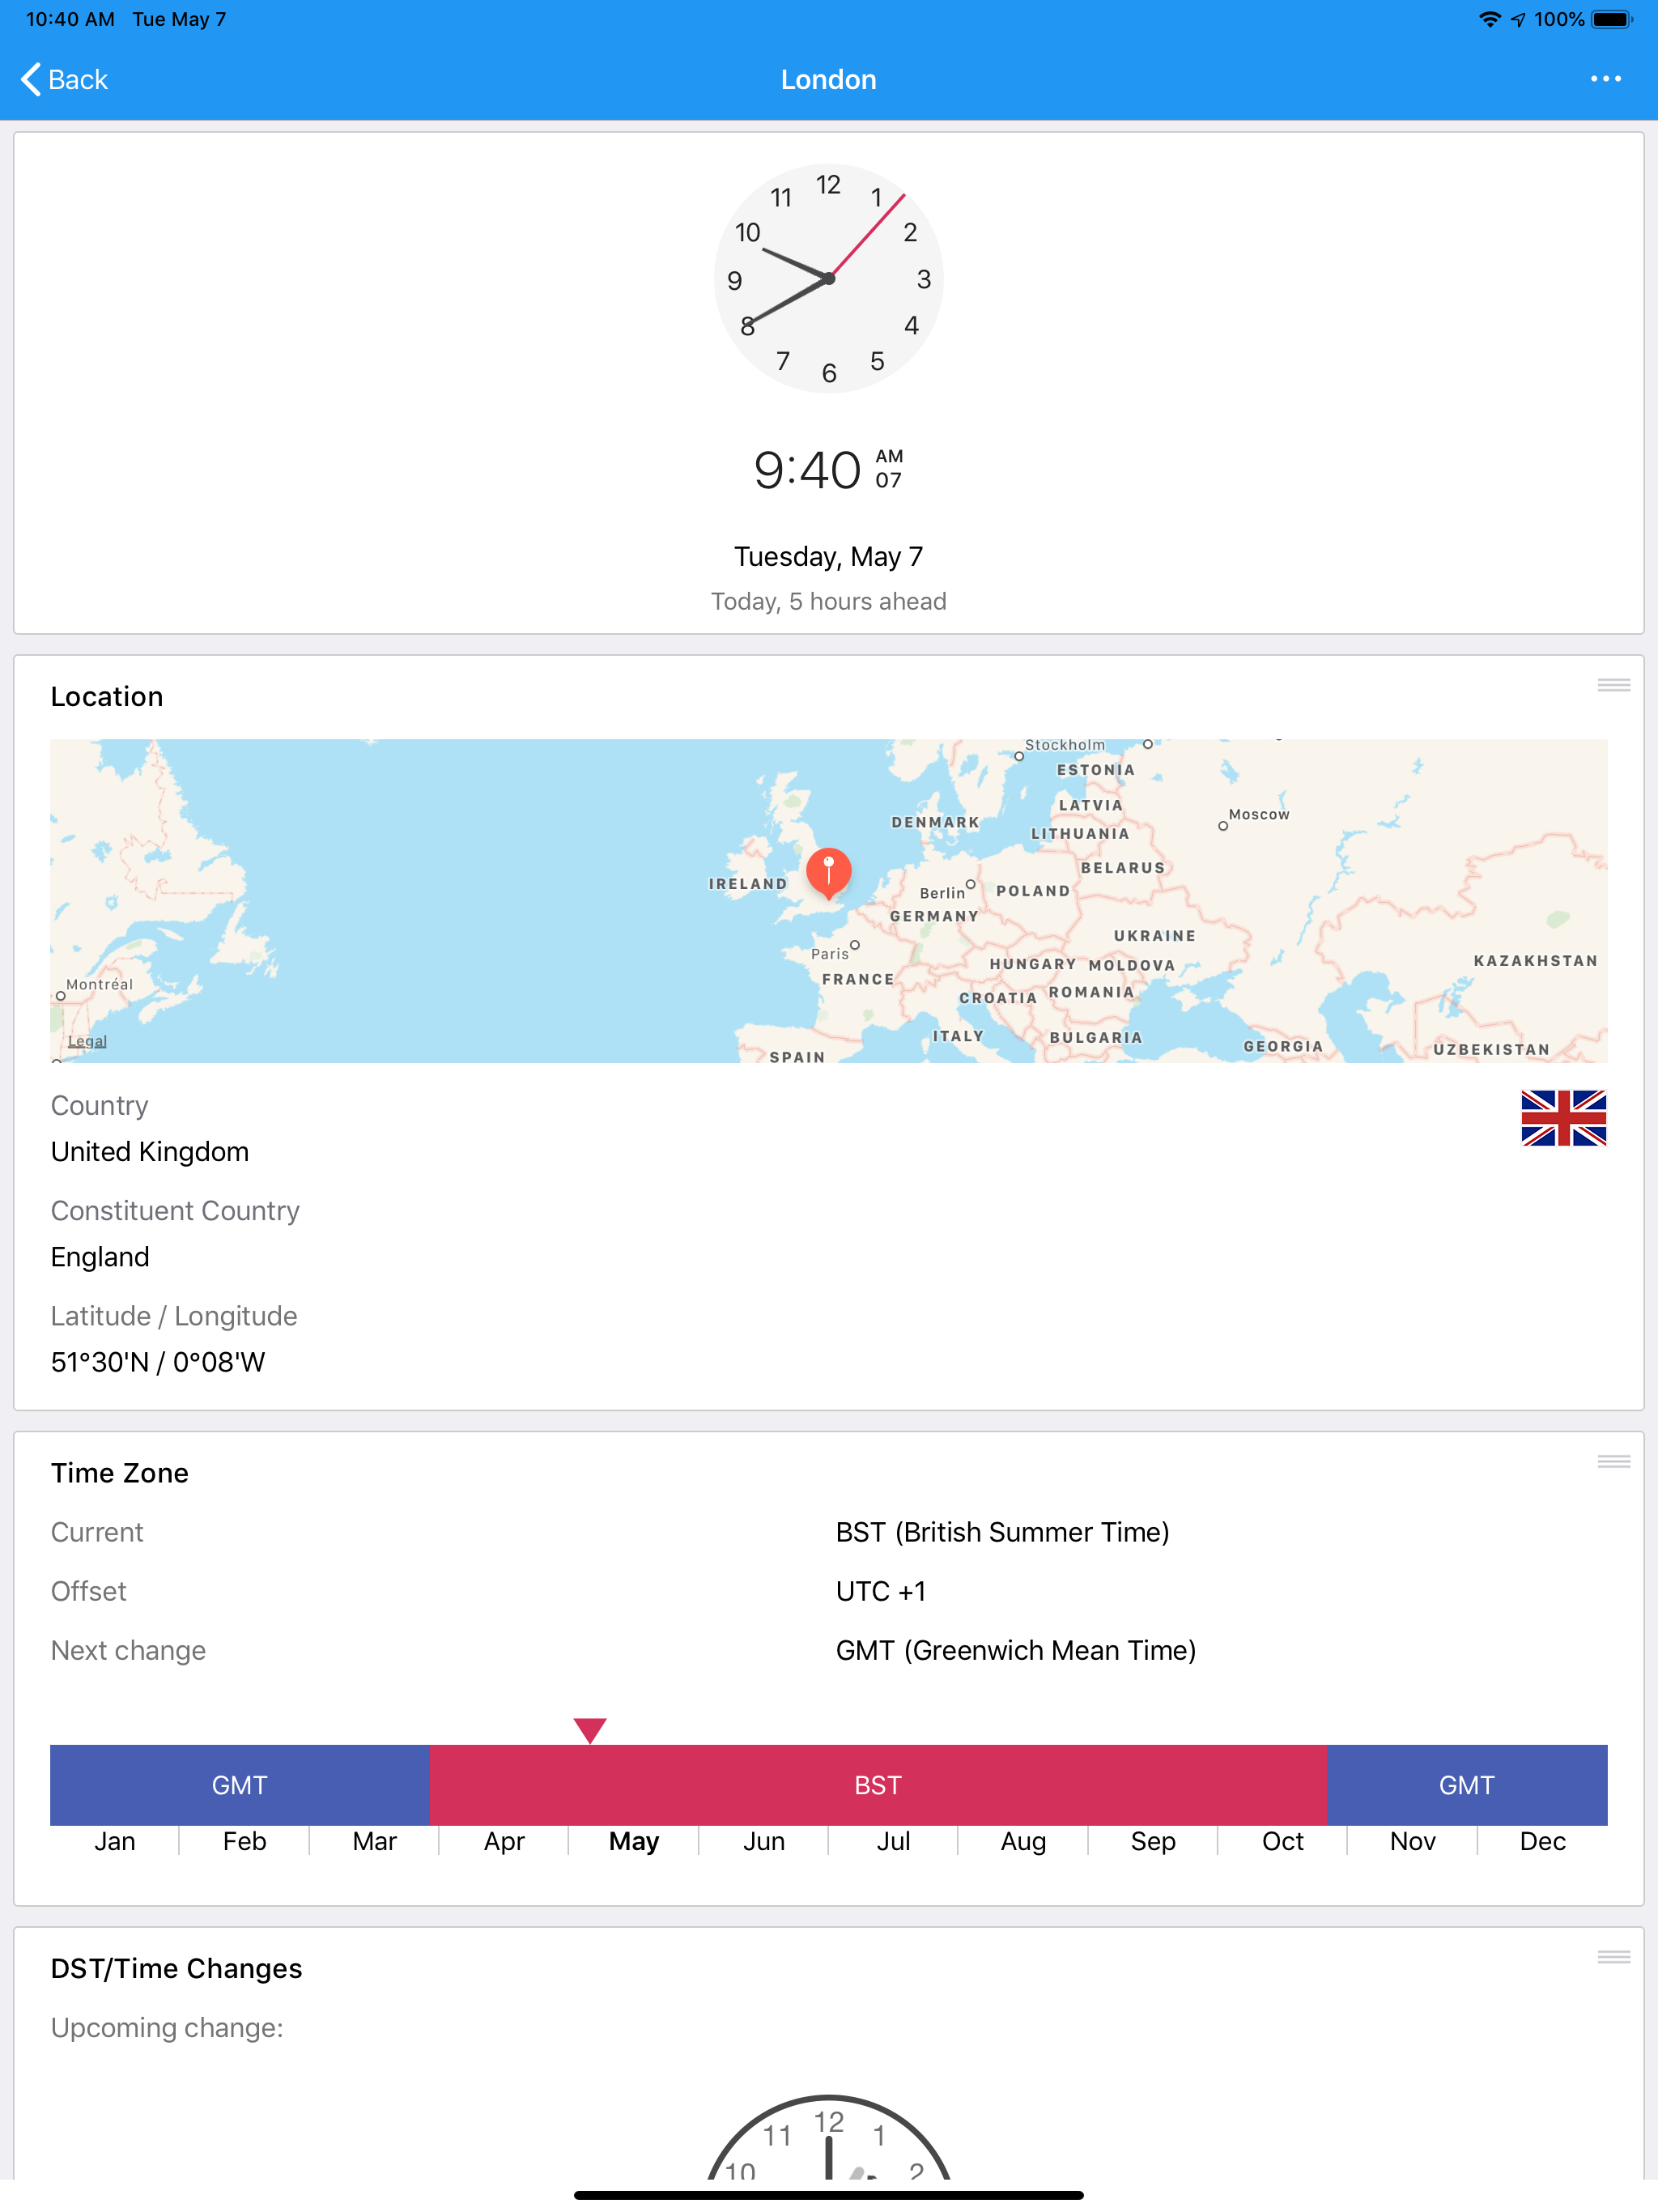The image size is (1658, 2212).
Task: Tap the United Kingdom country value
Action: pos(150,1151)
